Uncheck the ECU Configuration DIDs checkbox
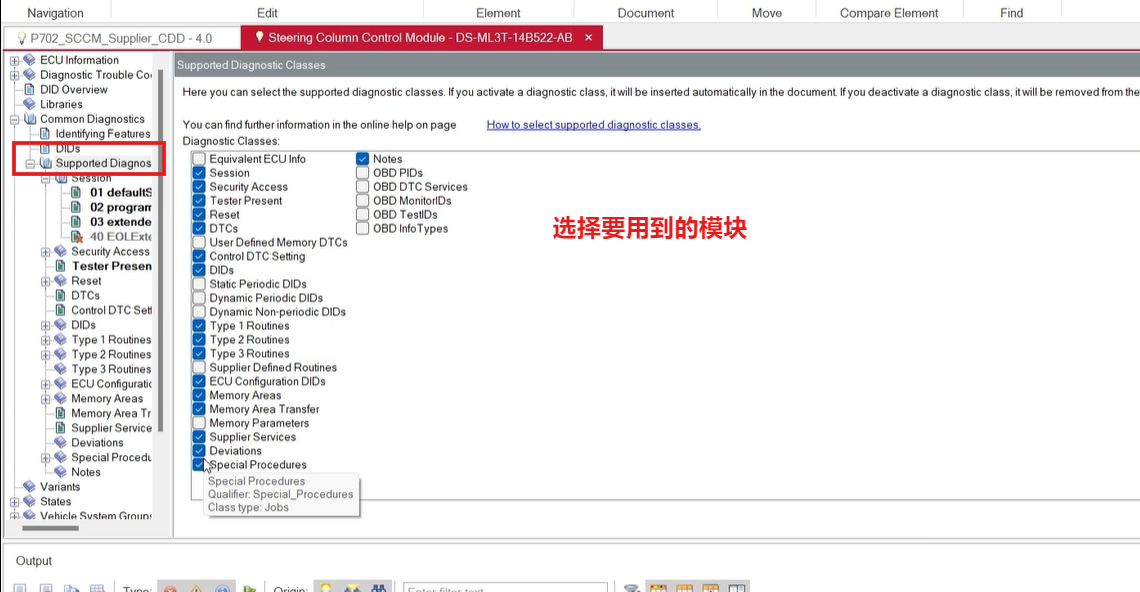1140x592 pixels. 199,381
